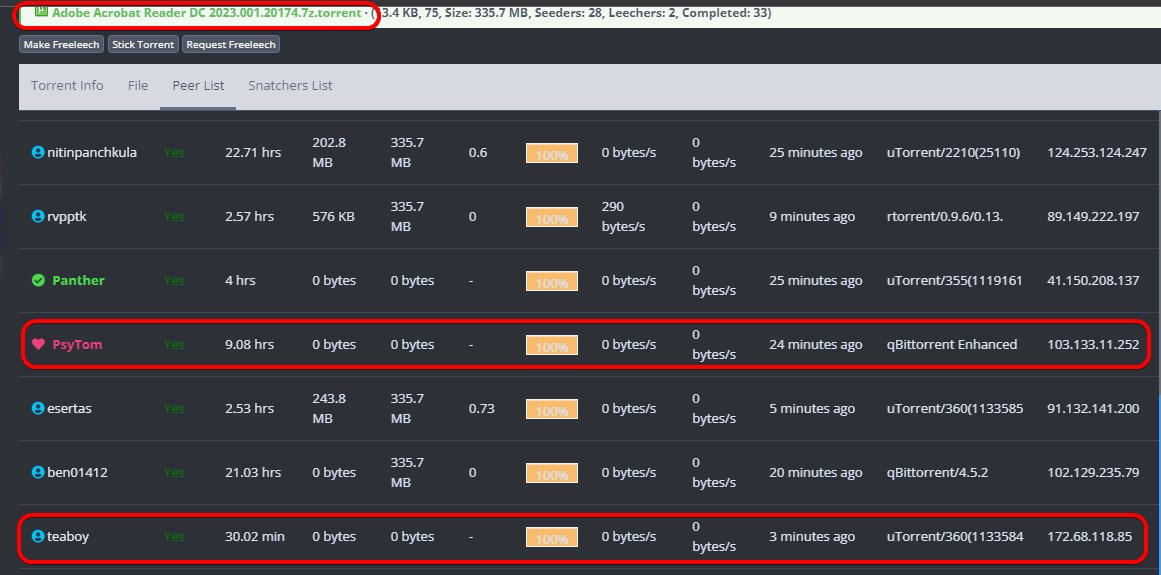Click the 100% progress bar in ben01412 row
1161x575 pixels.
[552, 474]
